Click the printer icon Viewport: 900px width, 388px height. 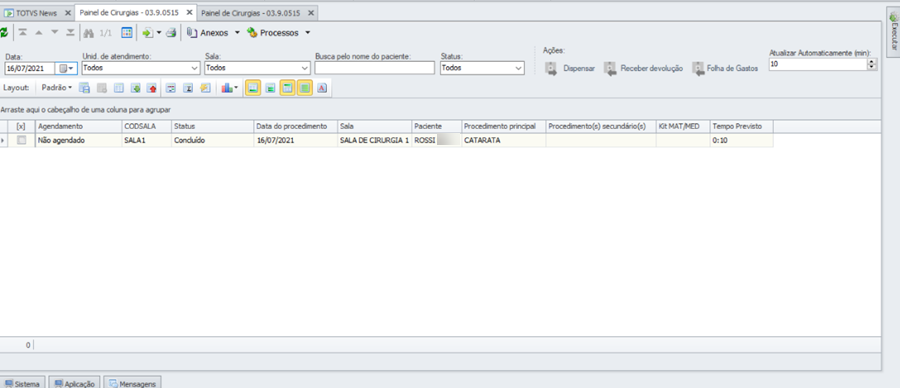(x=171, y=33)
